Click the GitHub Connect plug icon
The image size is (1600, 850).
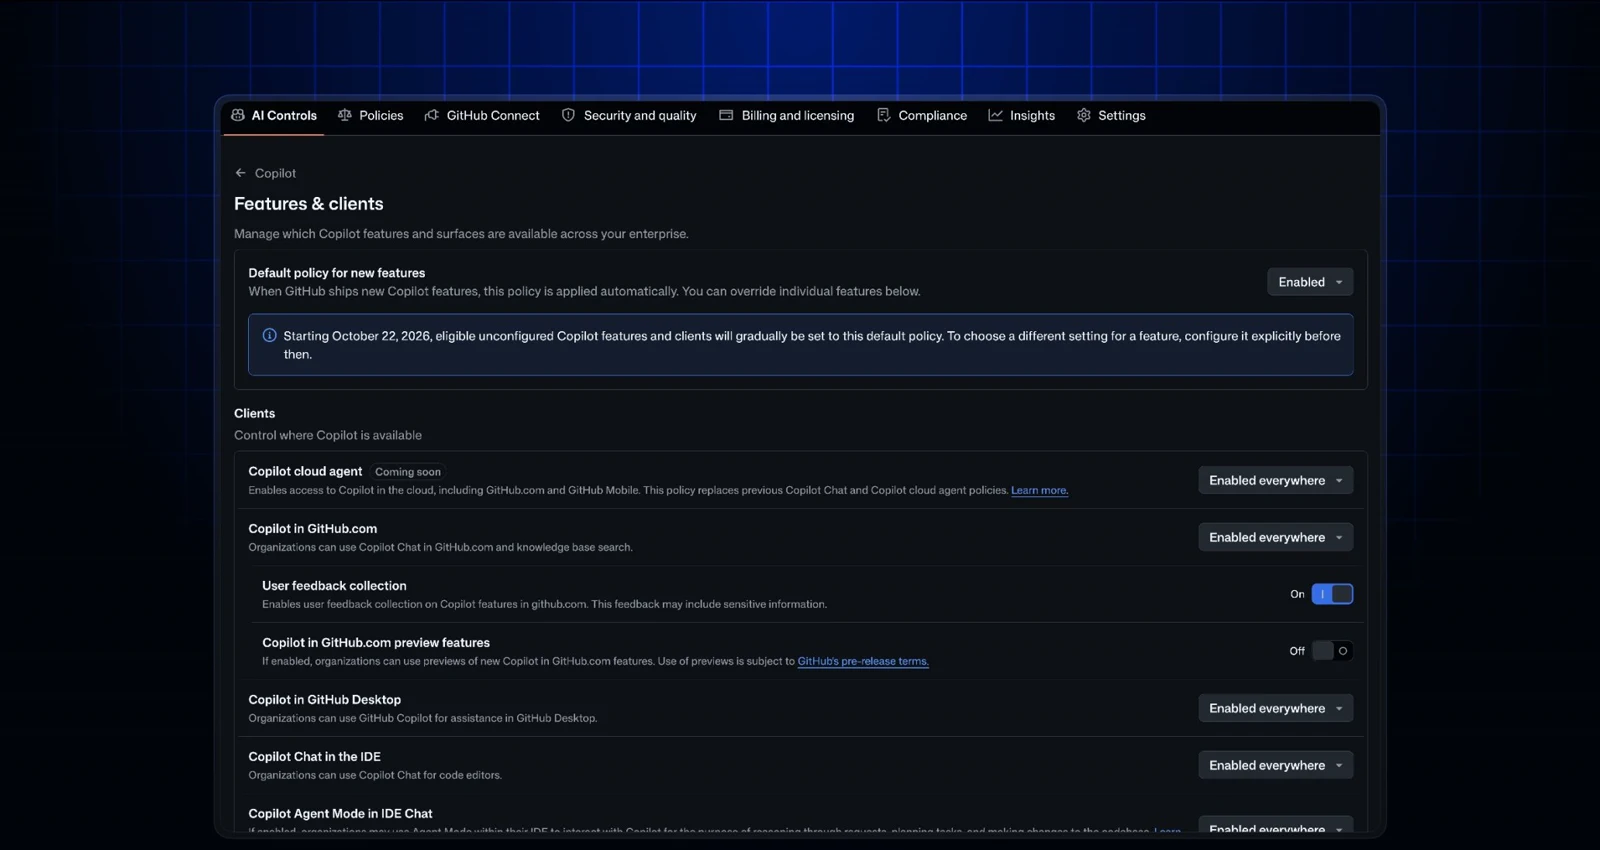pos(432,115)
